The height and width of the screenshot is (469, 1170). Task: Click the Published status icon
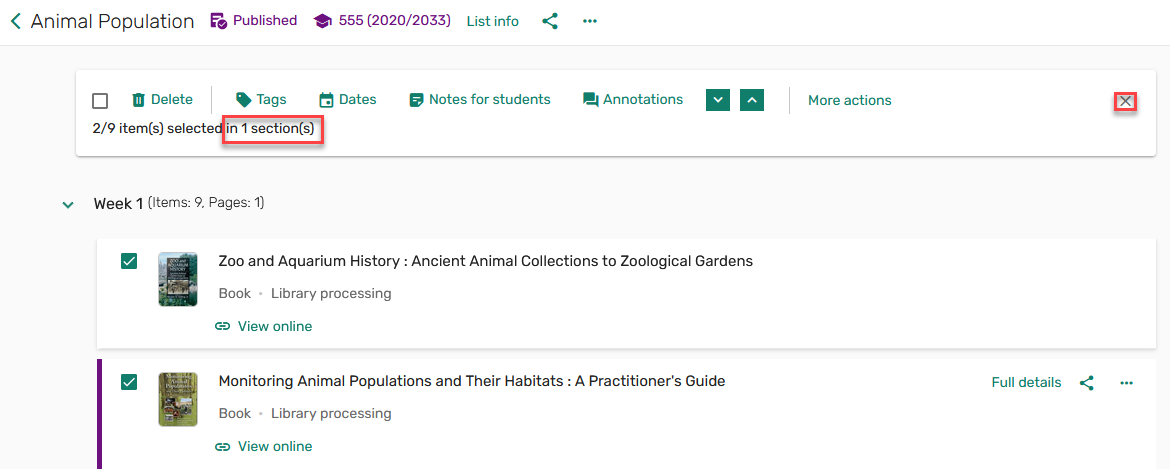218,21
